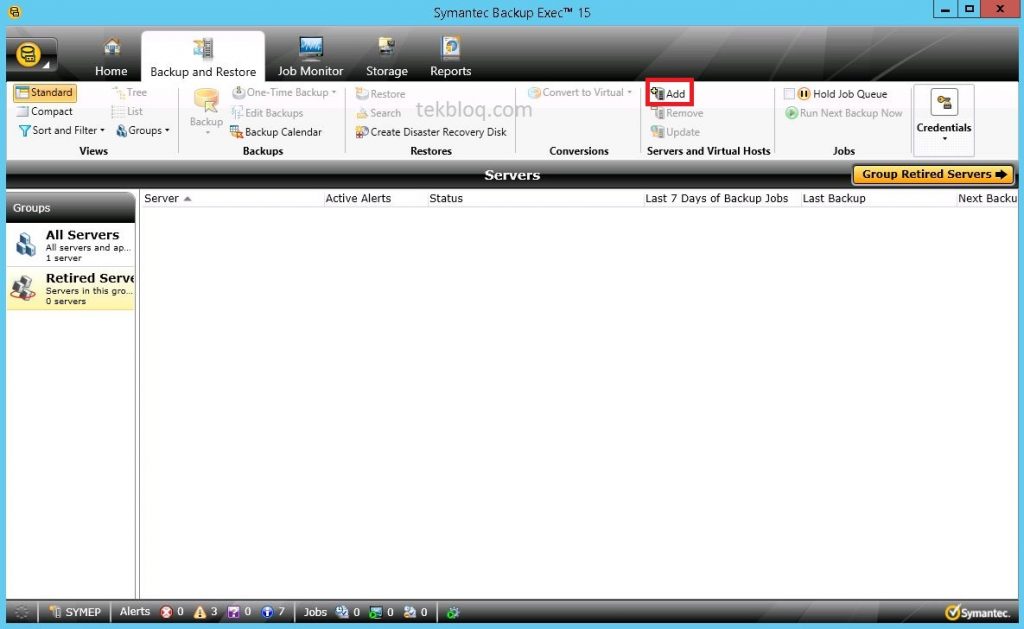The height and width of the screenshot is (629, 1024).
Task: Open the Home tab
Action: pyautogui.click(x=111, y=57)
